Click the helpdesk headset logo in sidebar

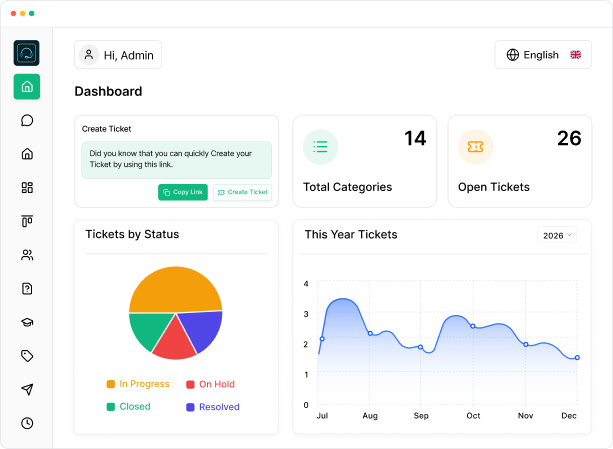coord(27,53)
